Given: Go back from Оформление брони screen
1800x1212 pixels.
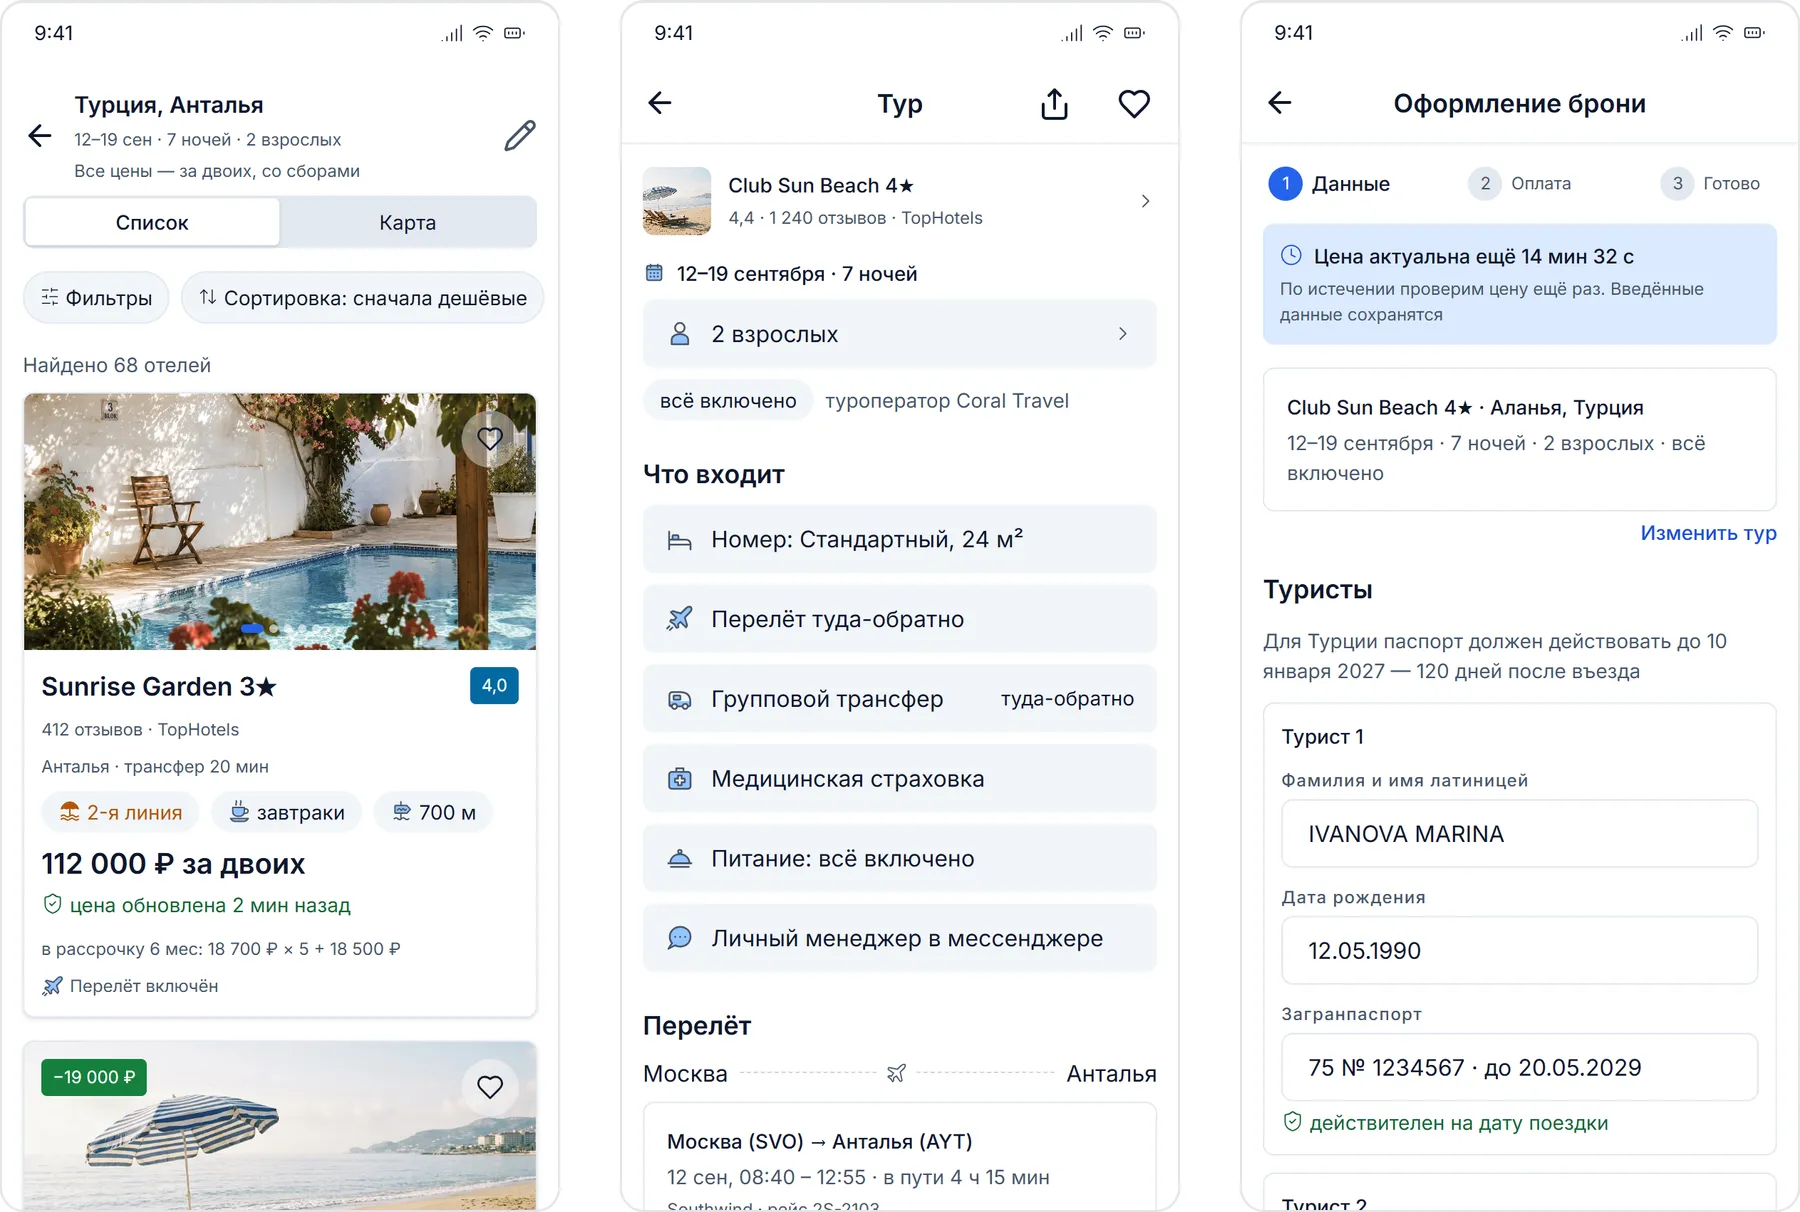Looking at the screenshot, I should tap(1280, 103).
